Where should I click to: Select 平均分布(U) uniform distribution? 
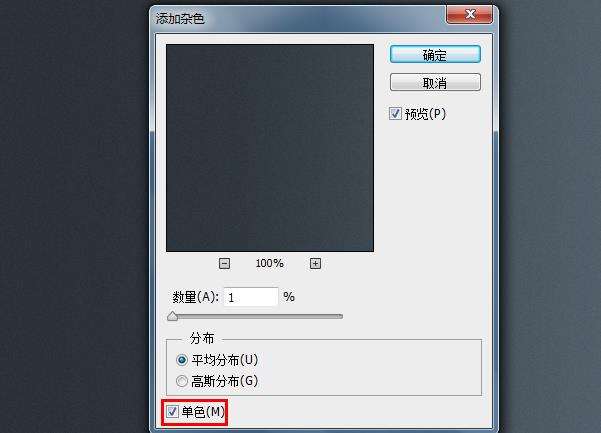[x=182, y=360]
